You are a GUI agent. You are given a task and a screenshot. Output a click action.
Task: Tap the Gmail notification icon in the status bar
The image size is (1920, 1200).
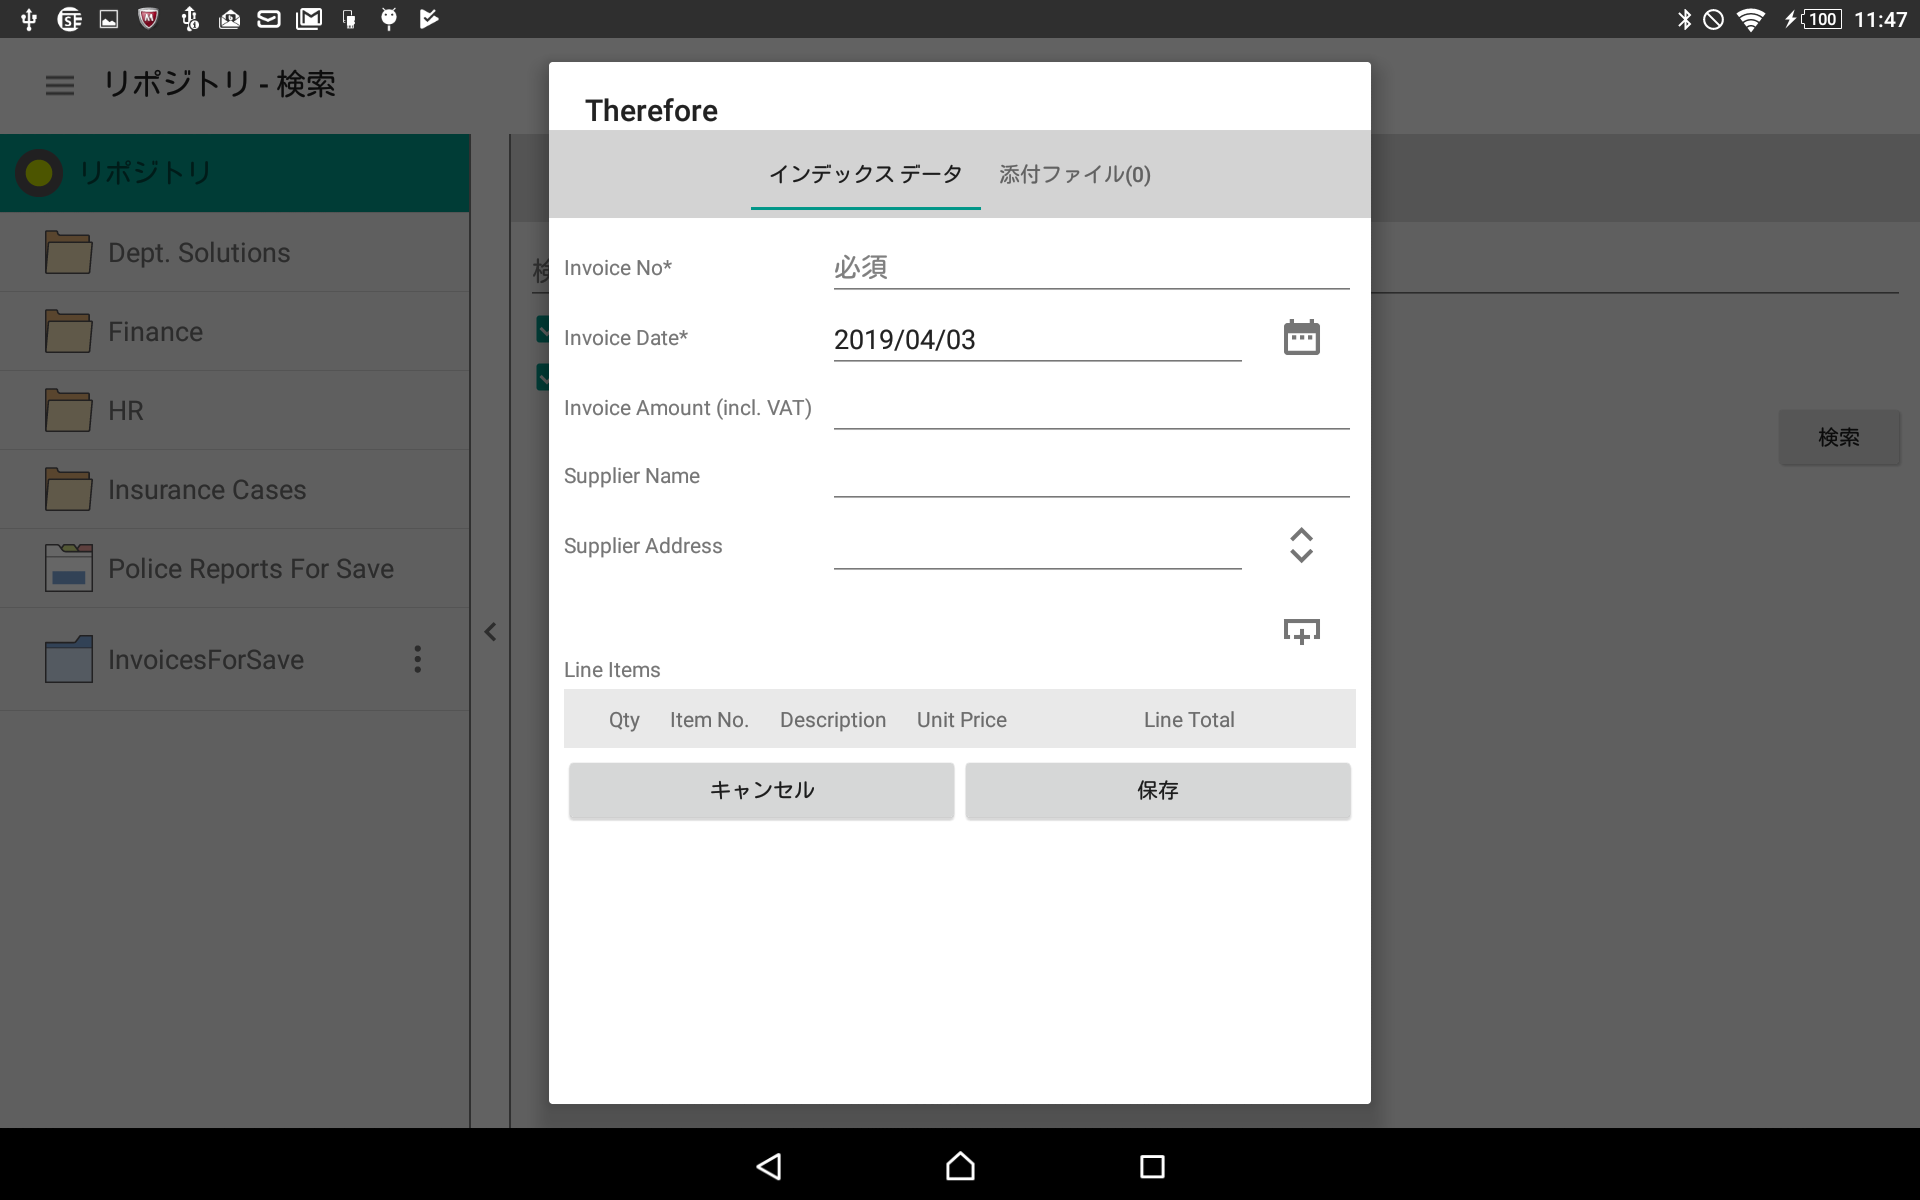309,19
